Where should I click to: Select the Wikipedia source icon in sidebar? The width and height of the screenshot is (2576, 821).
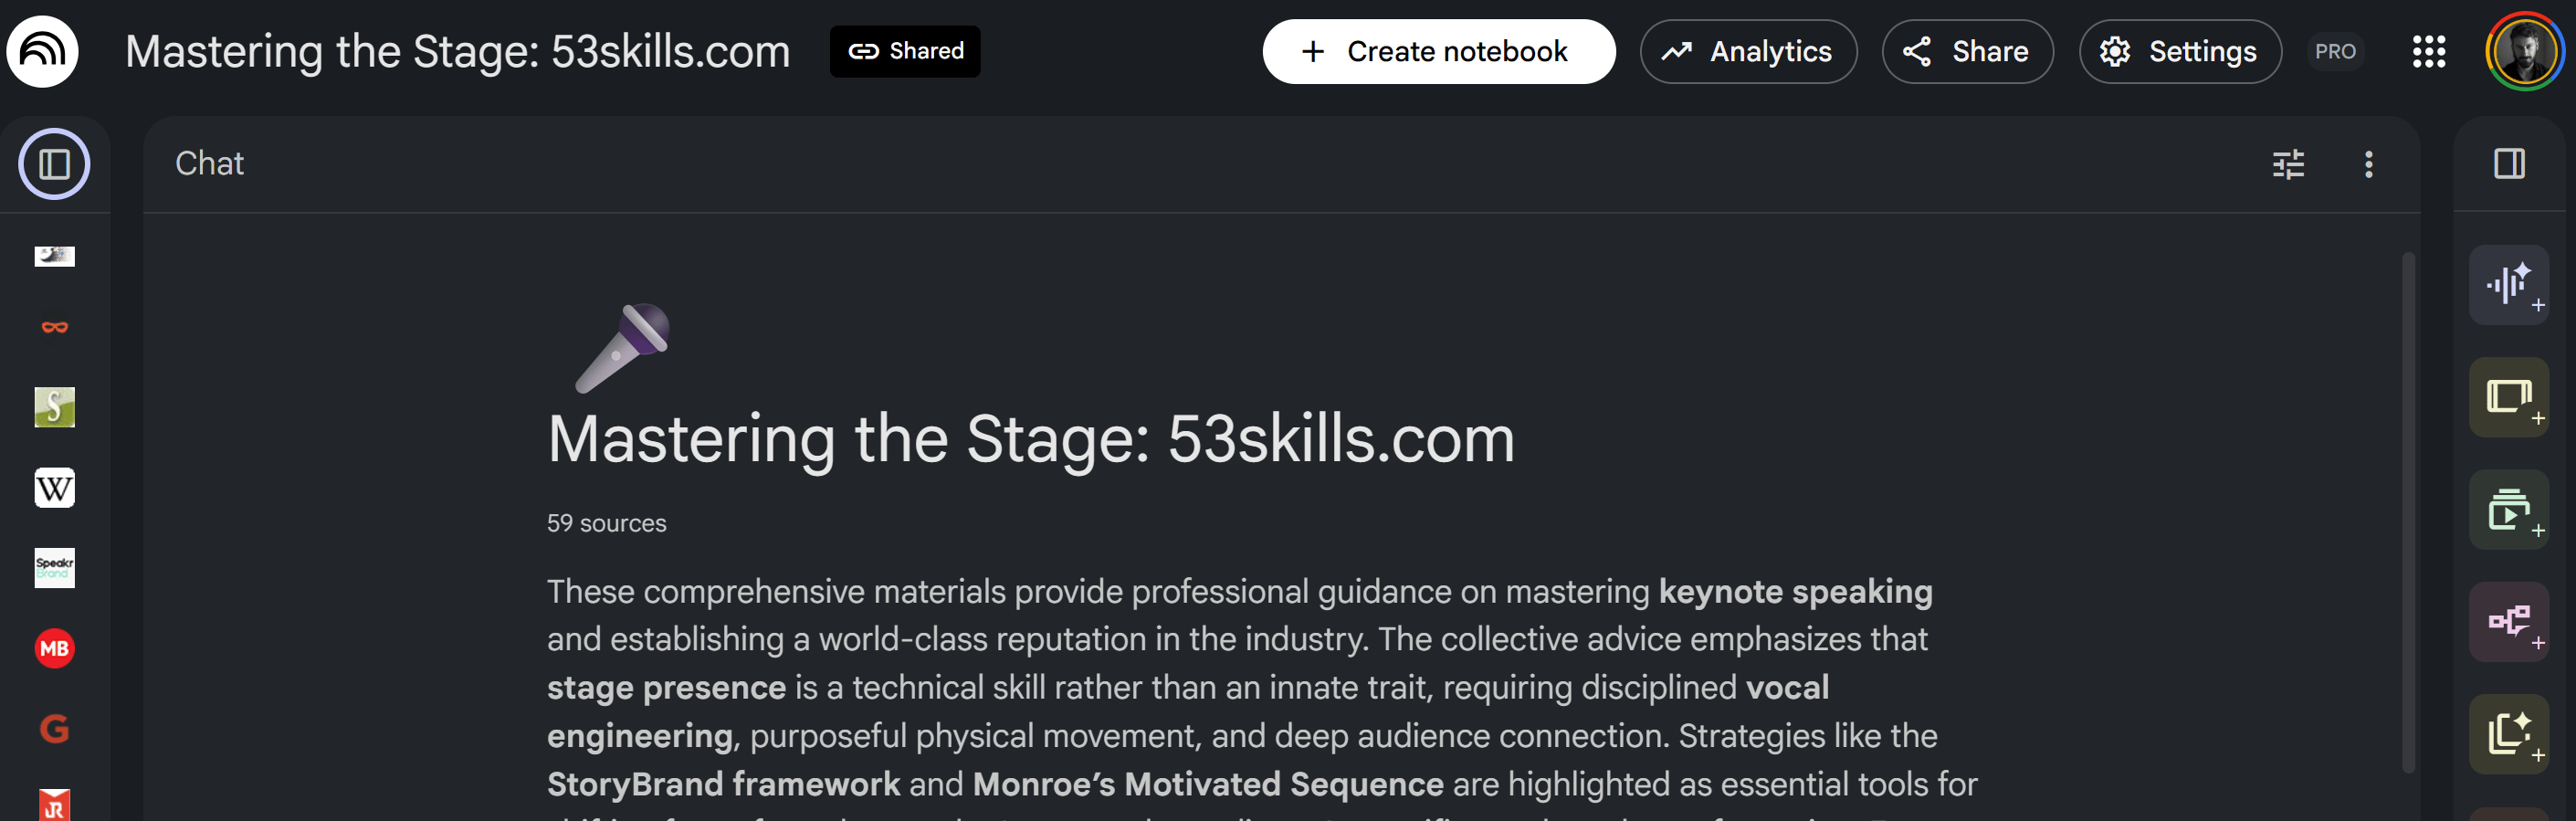tap(54, 488)
